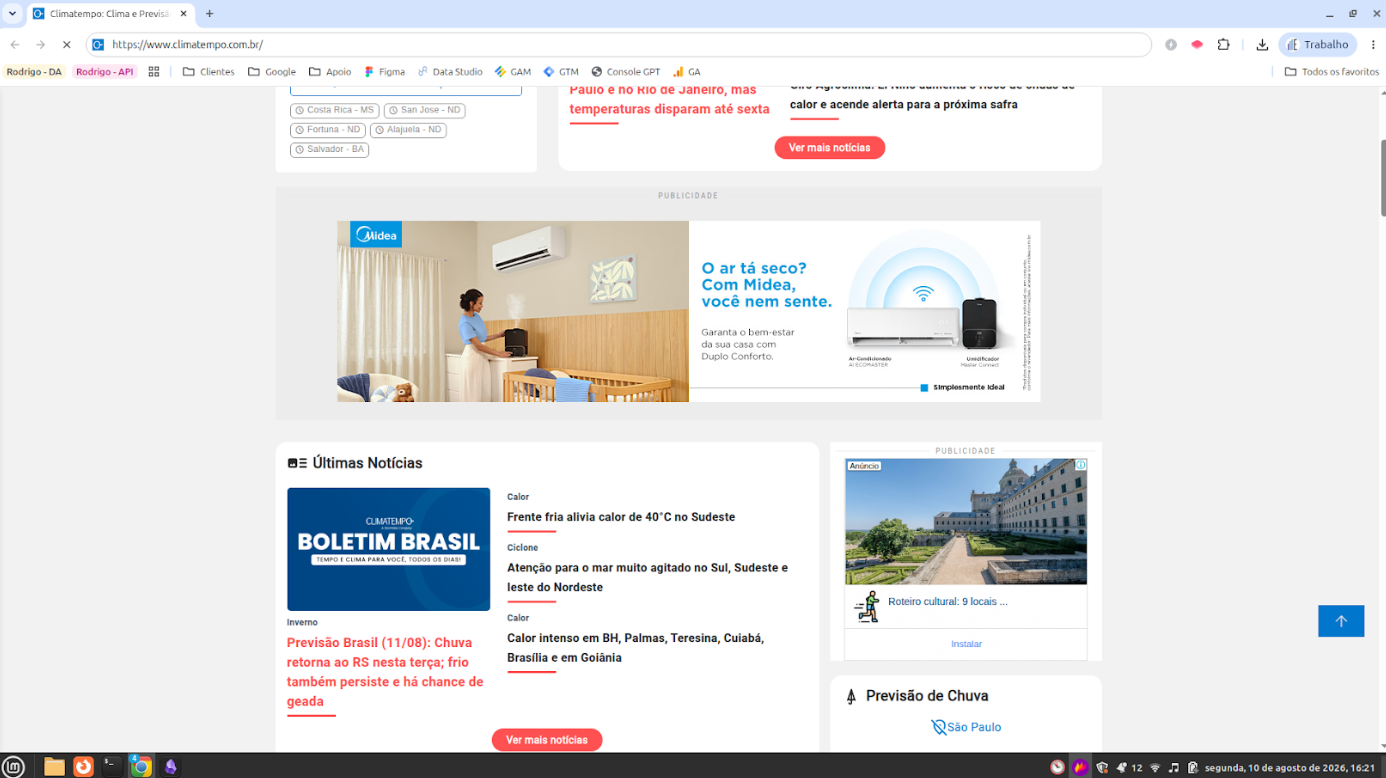Open the tab groups grid icon

154,72
